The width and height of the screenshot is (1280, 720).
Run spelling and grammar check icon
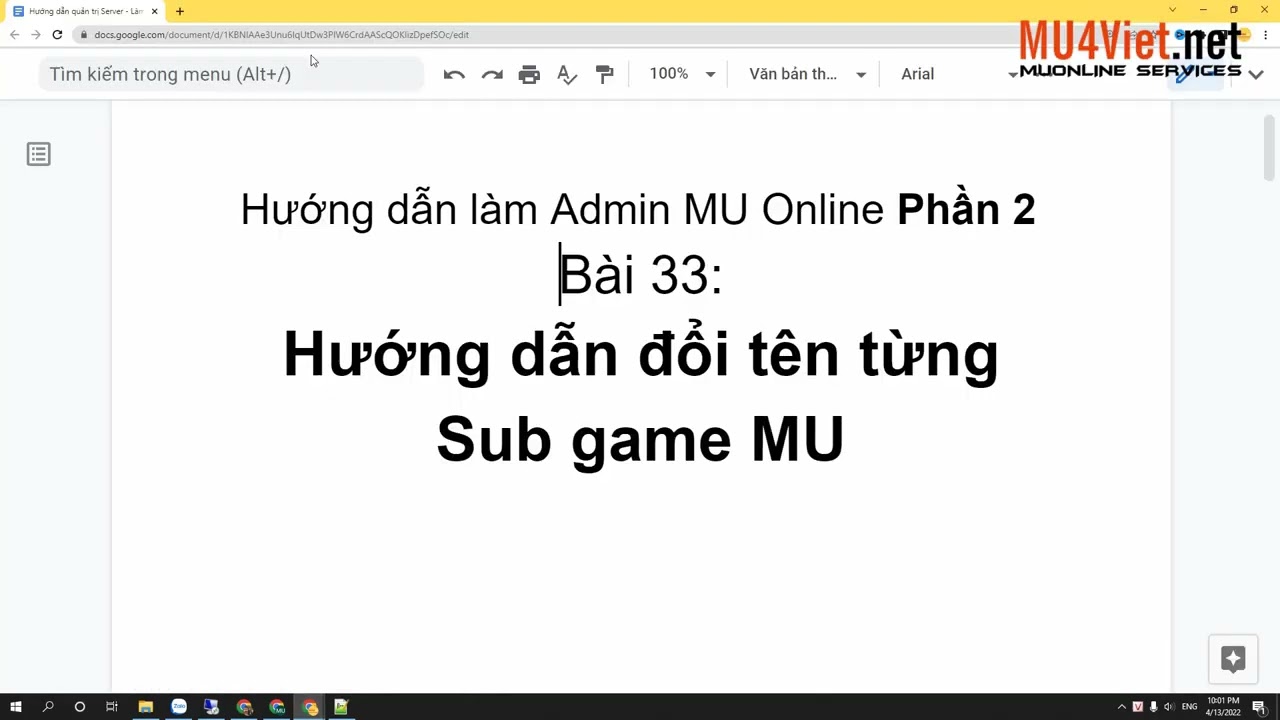click(x=567, y=74)
